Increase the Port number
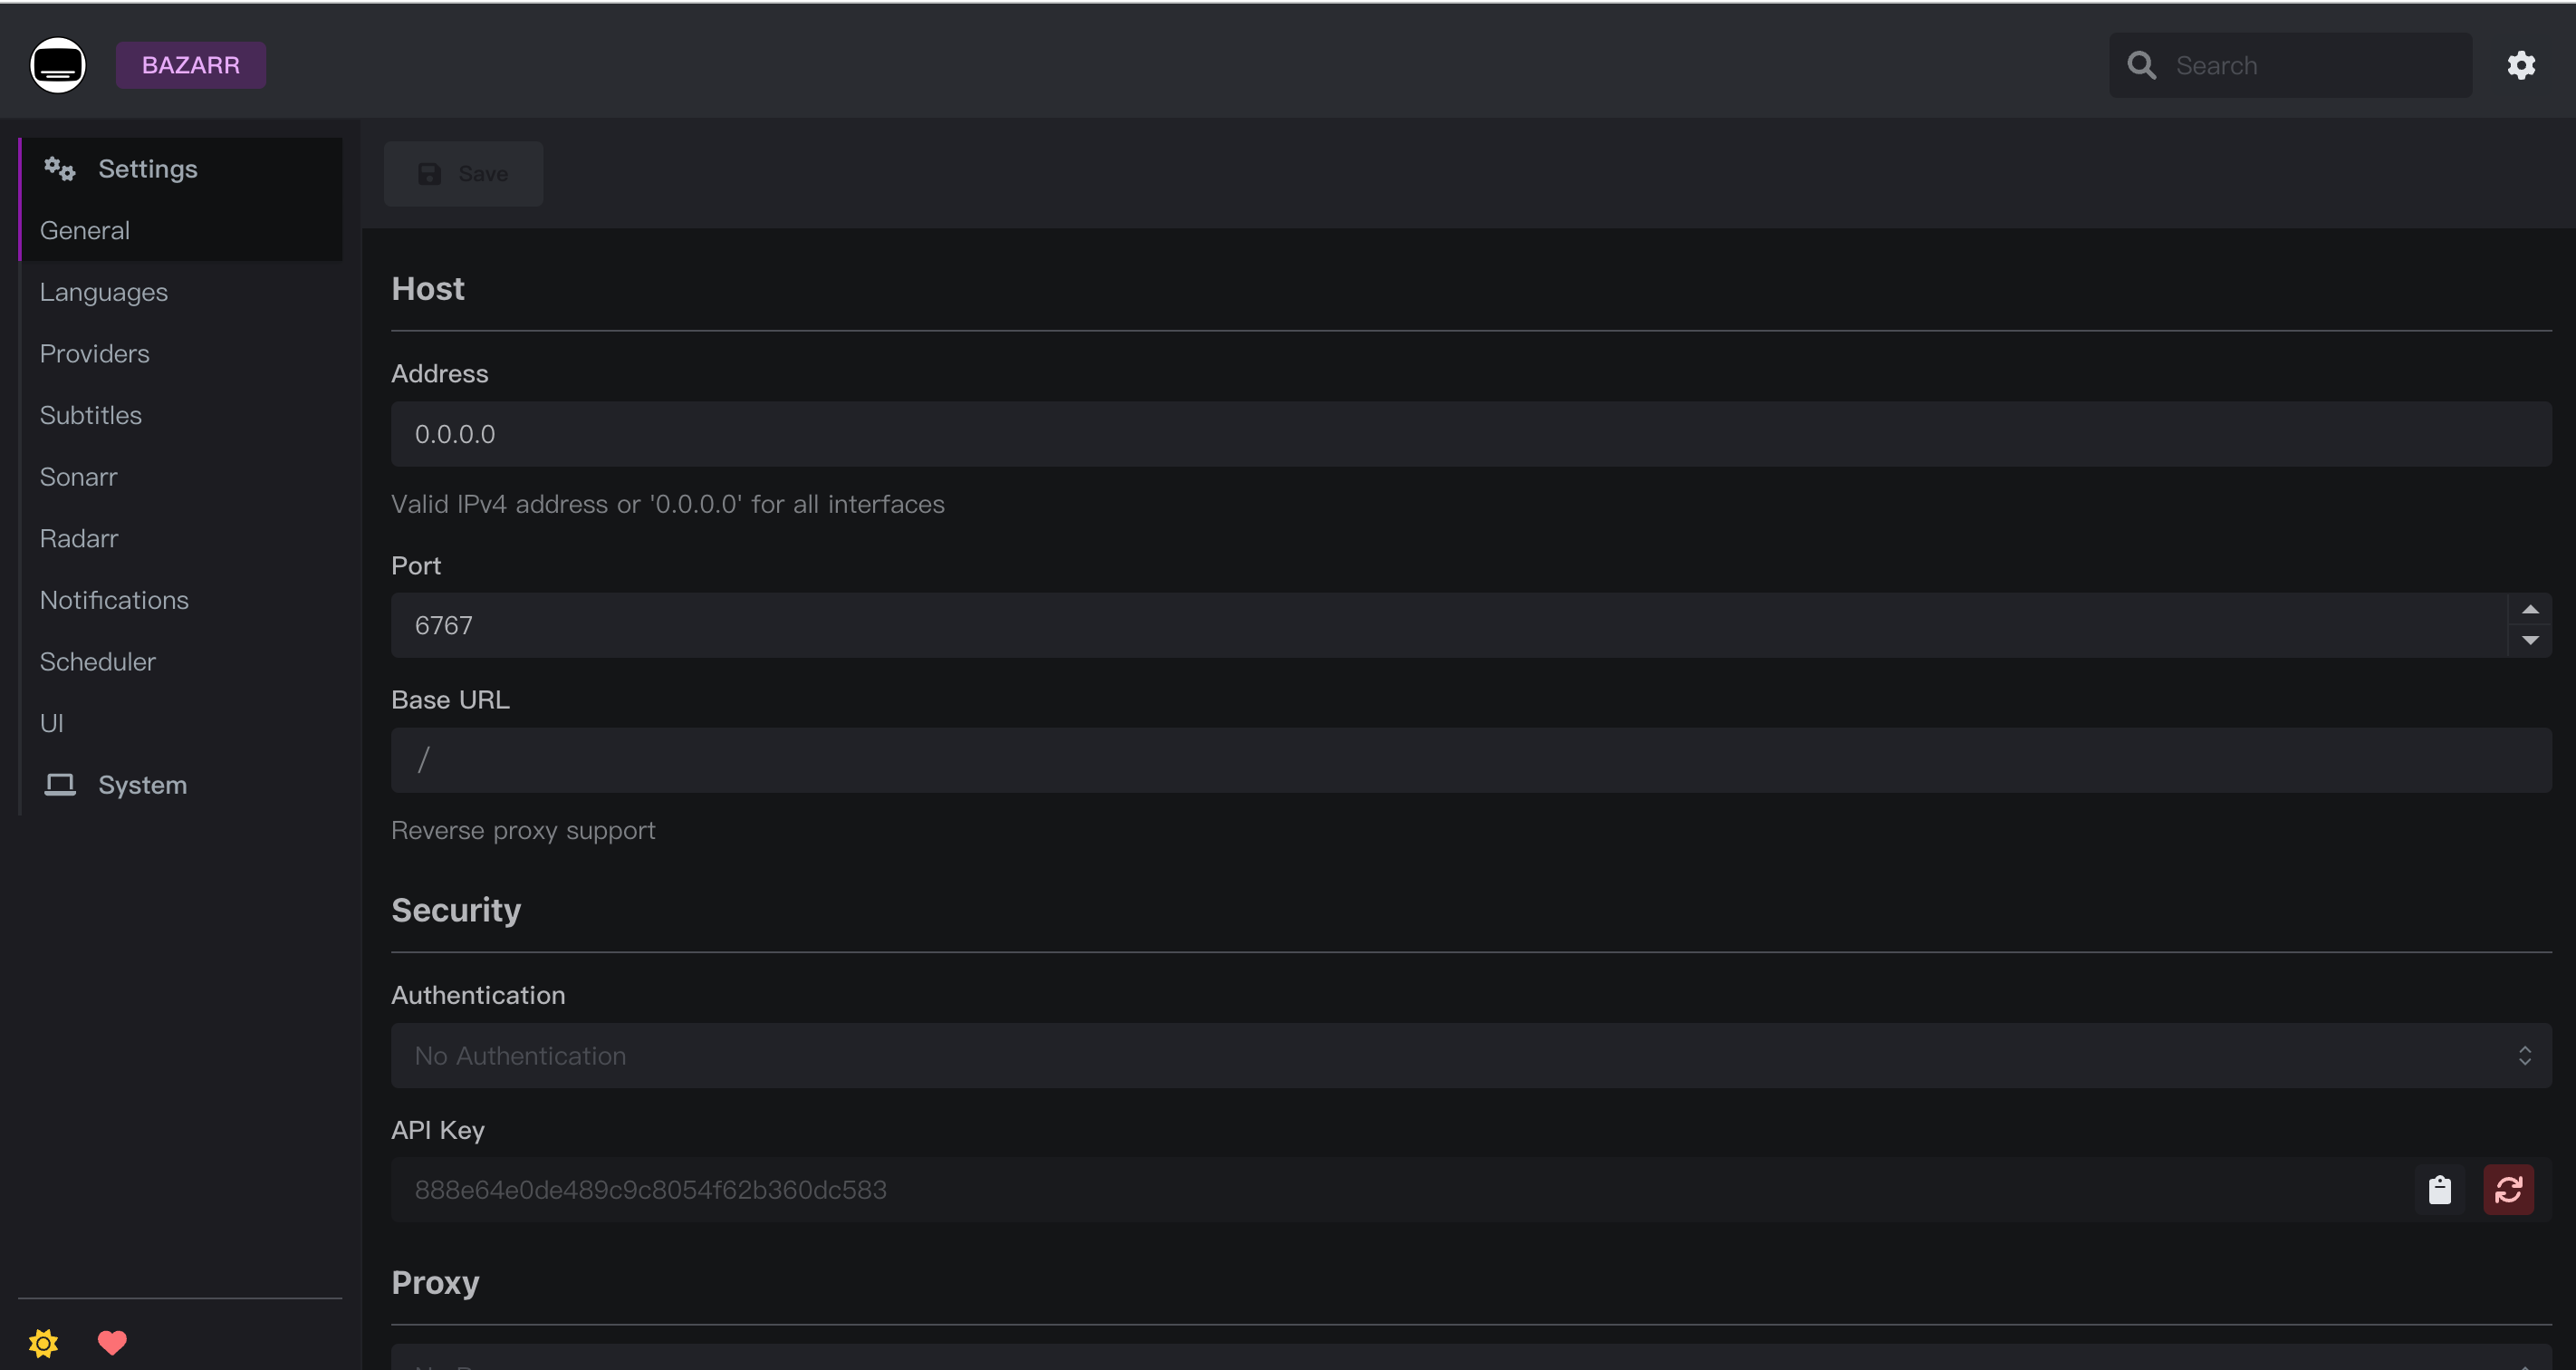Viewport: 2576px width, 1370px height. click(x=2530, y=610)
